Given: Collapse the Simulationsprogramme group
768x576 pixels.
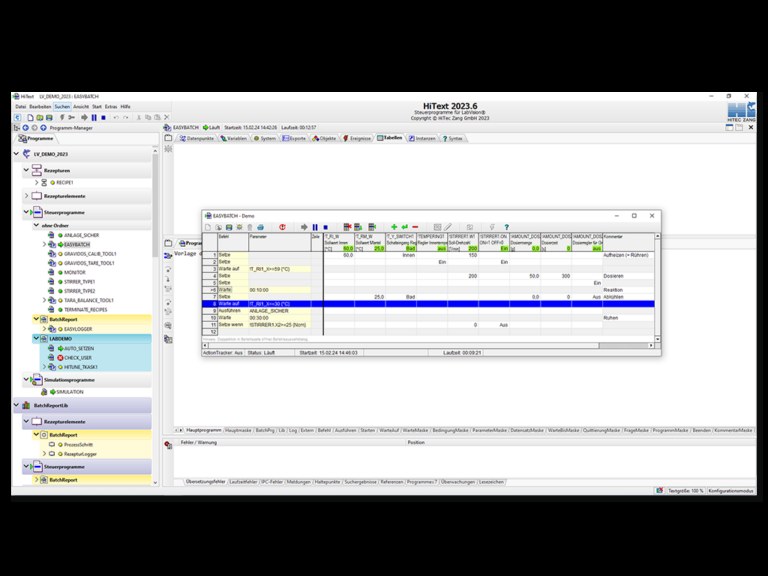Looking at the screenshot, I should point(26,380).
